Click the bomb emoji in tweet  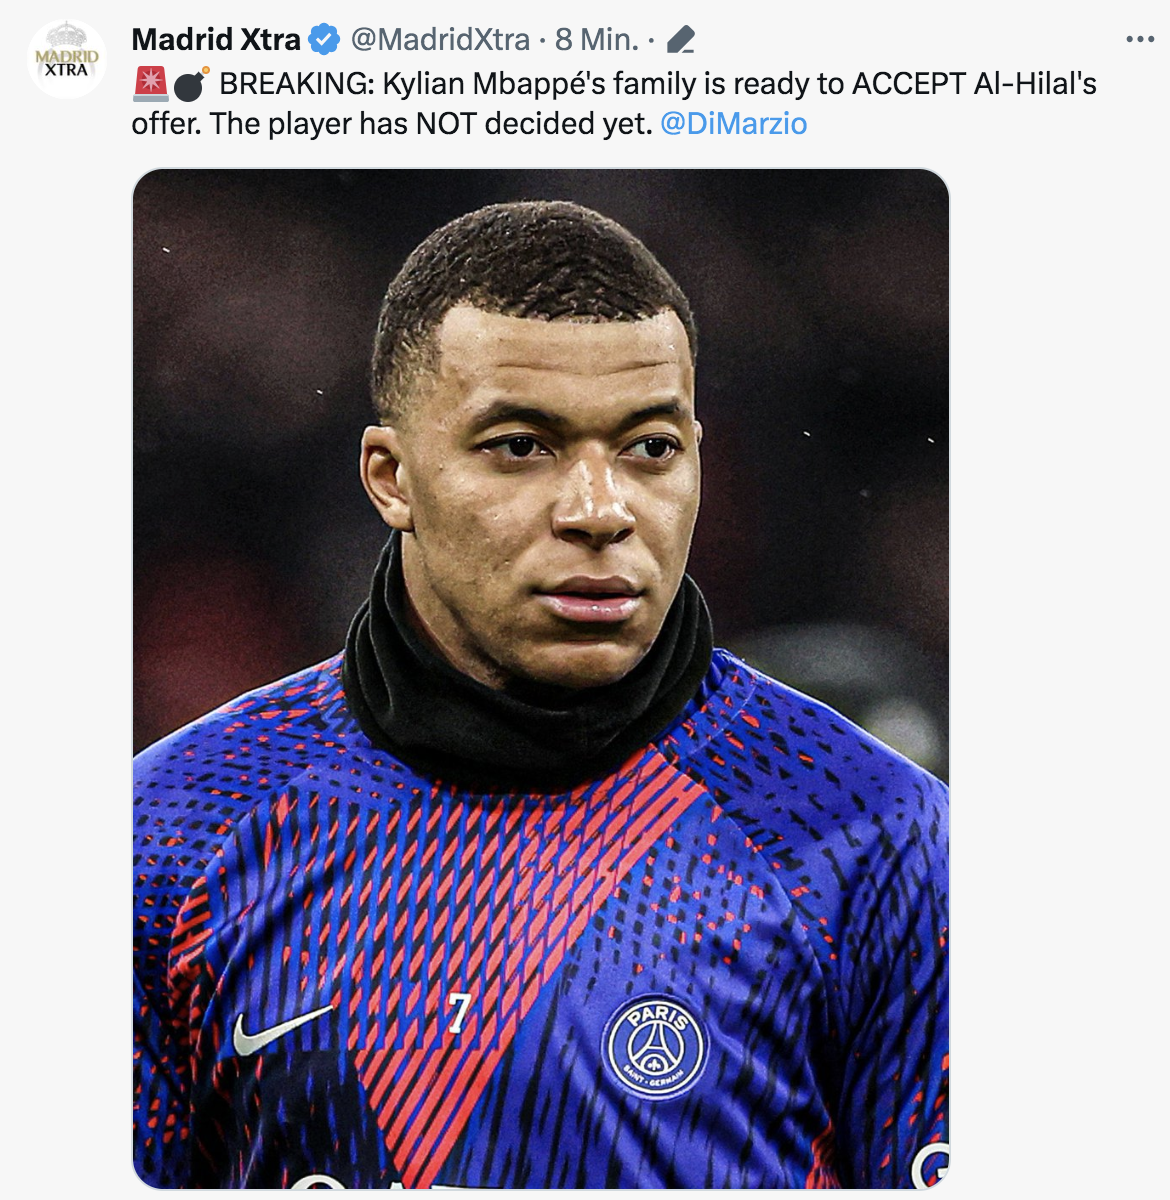(x=190, y=84)
